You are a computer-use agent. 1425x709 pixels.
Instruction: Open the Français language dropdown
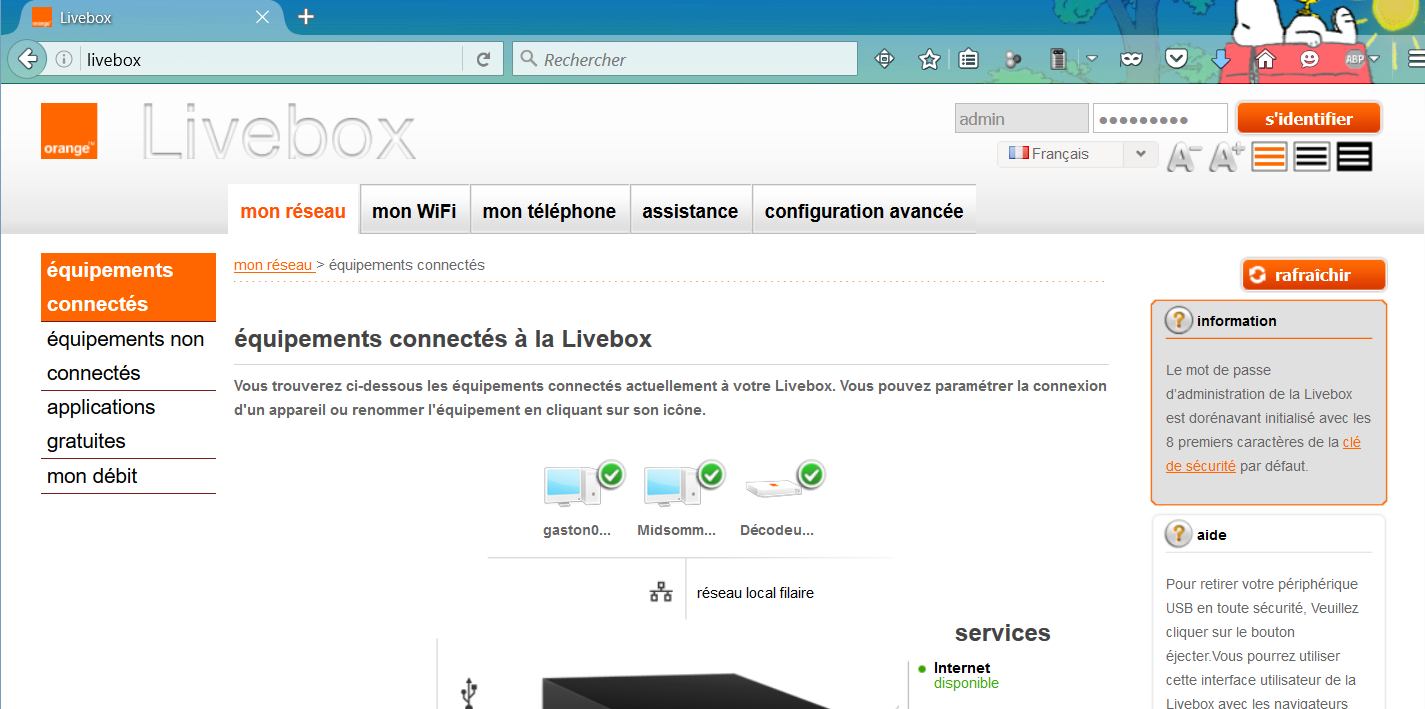click(1139, 154)
